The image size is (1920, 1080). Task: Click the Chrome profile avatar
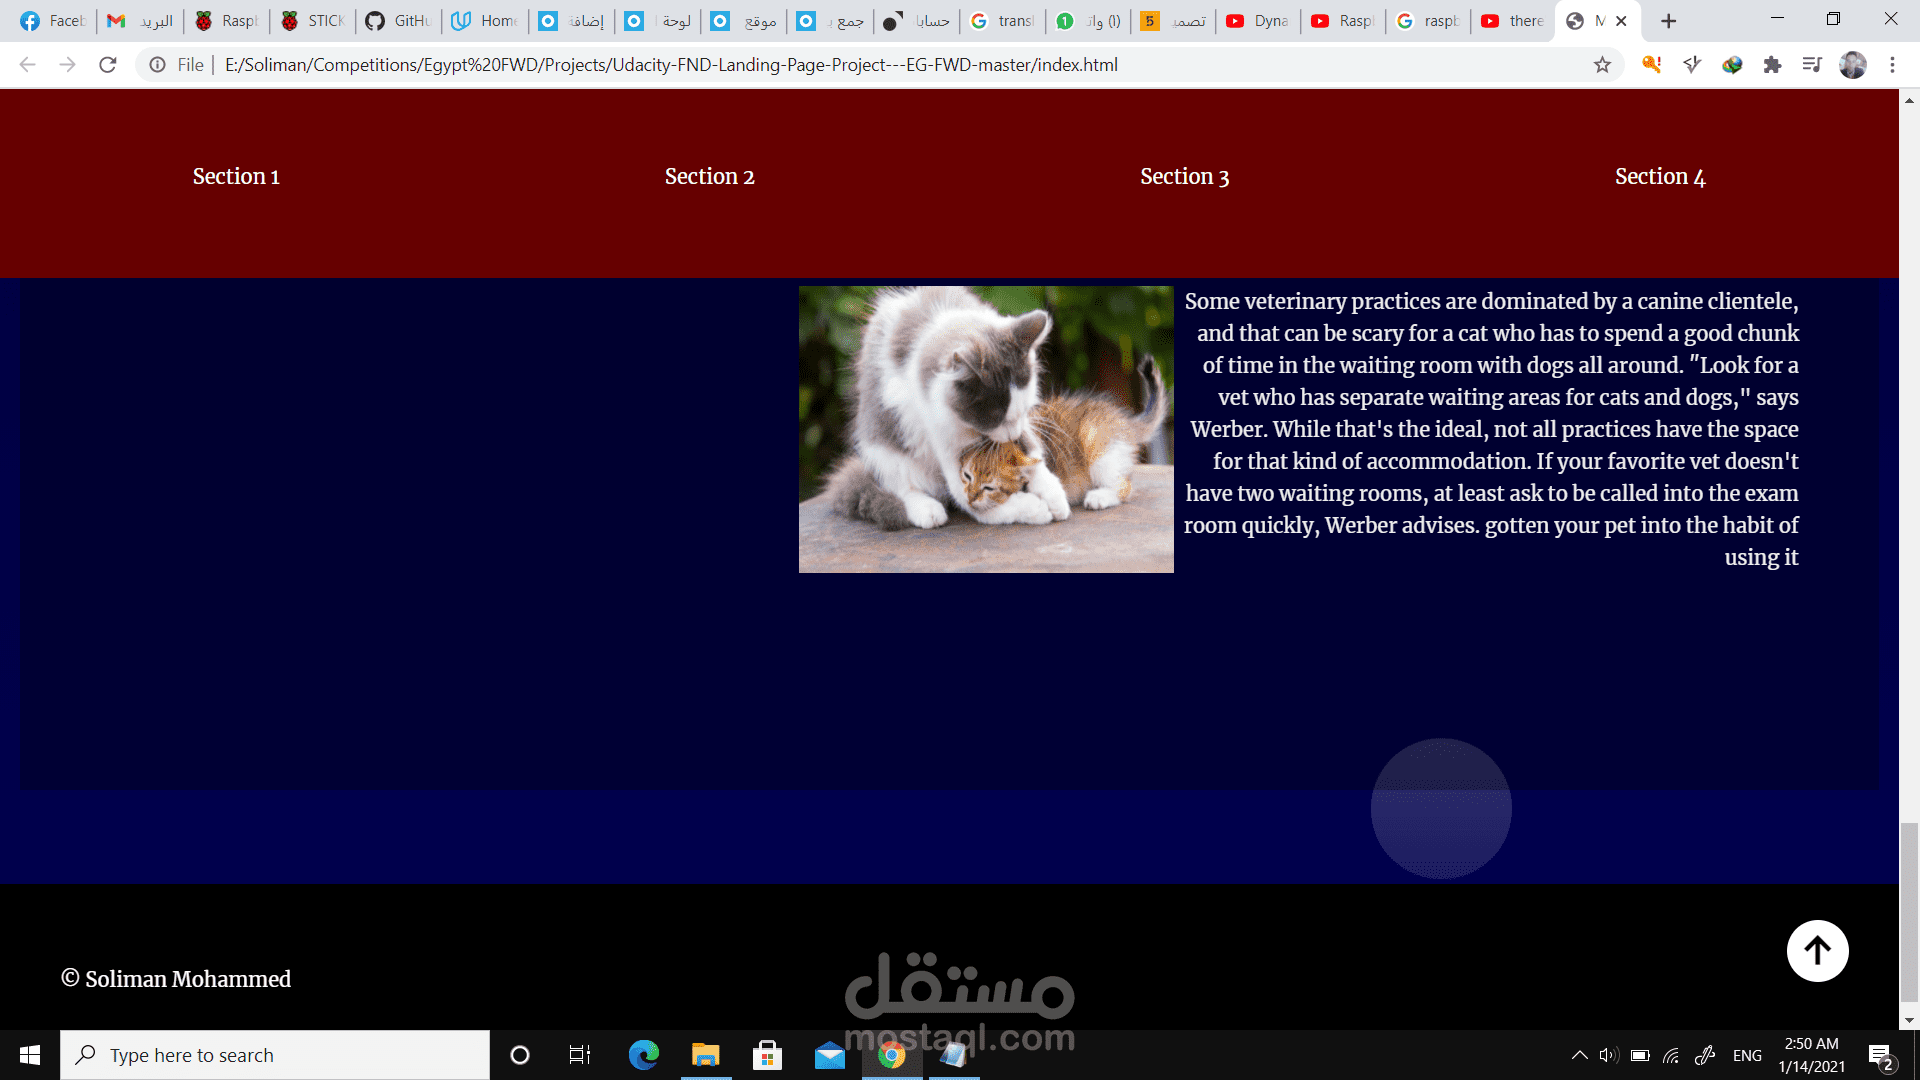tap(1853, 65)
